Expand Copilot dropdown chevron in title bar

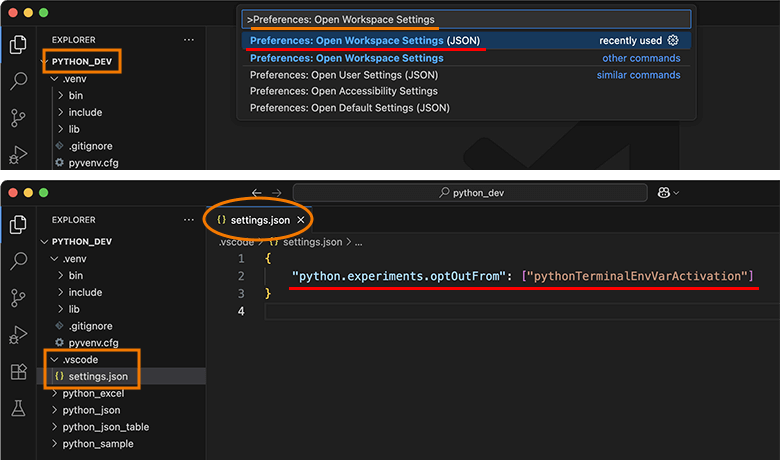point(676,193)
